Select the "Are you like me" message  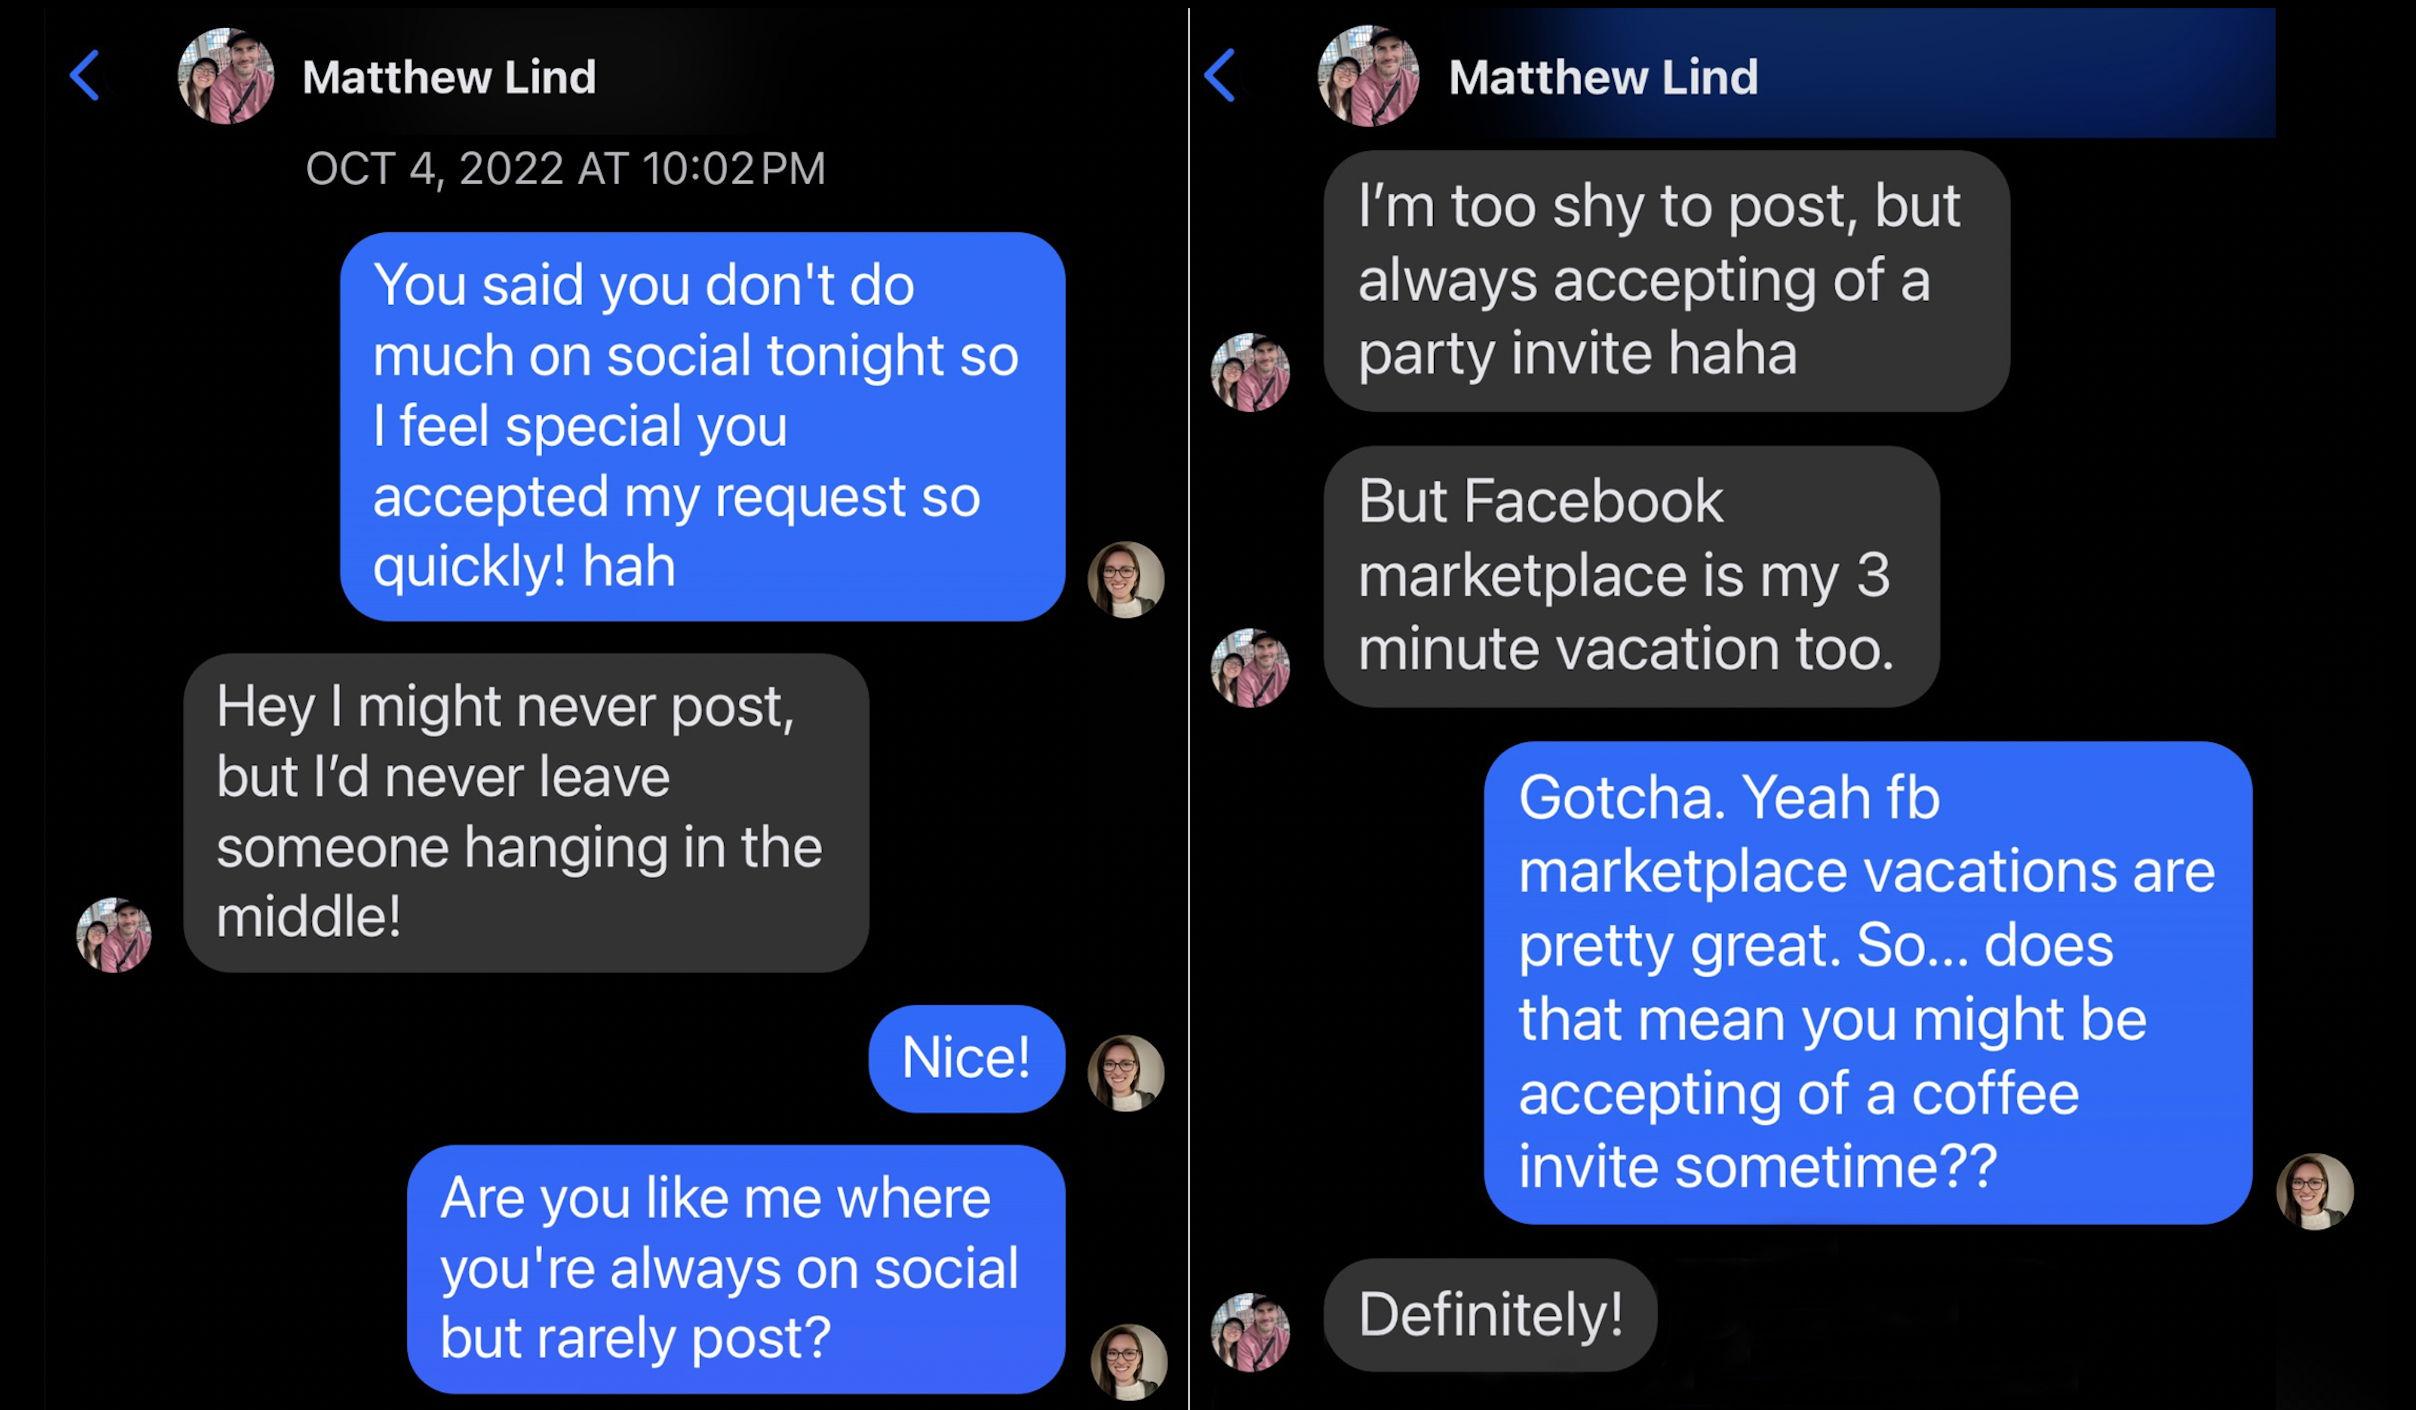coord(736,1268)
